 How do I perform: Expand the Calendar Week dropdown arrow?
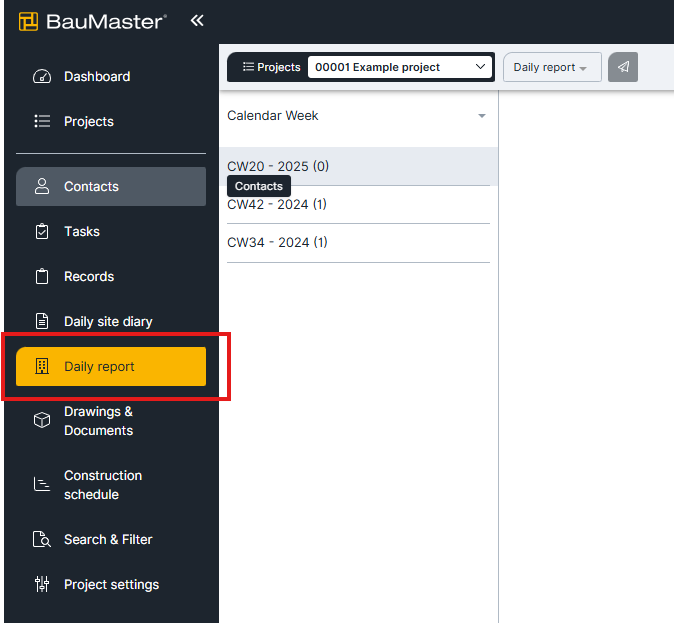[482, 116]
